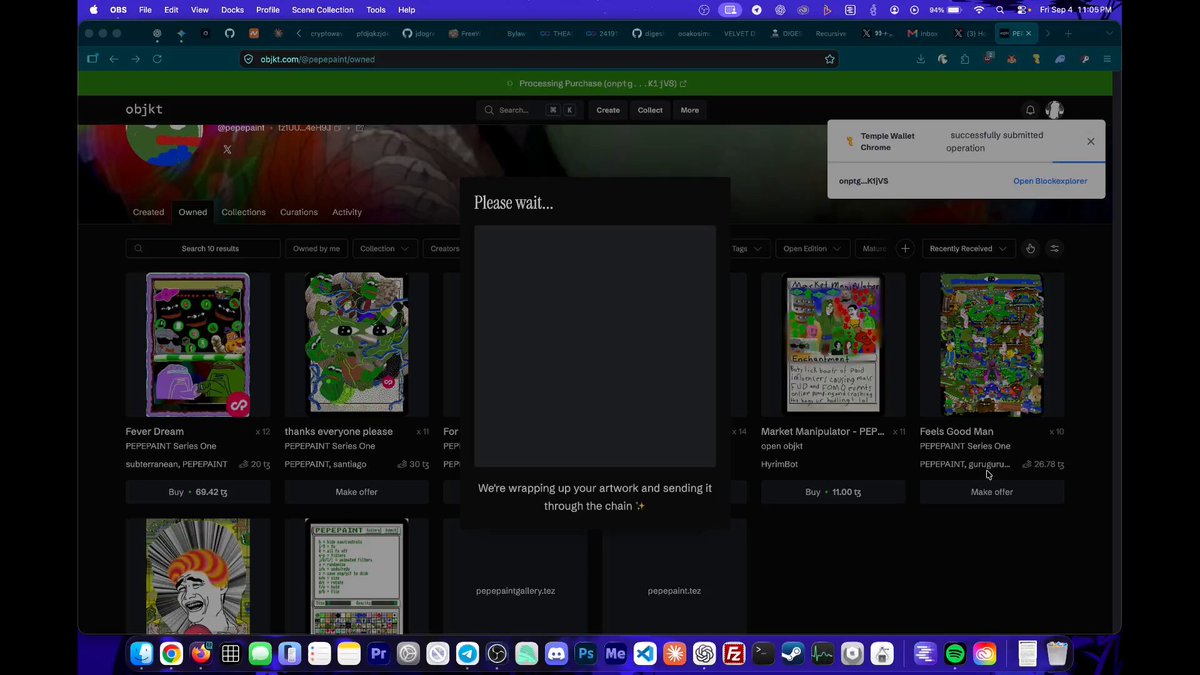Open the More menu in objkt header

click(x=690, y=110)
